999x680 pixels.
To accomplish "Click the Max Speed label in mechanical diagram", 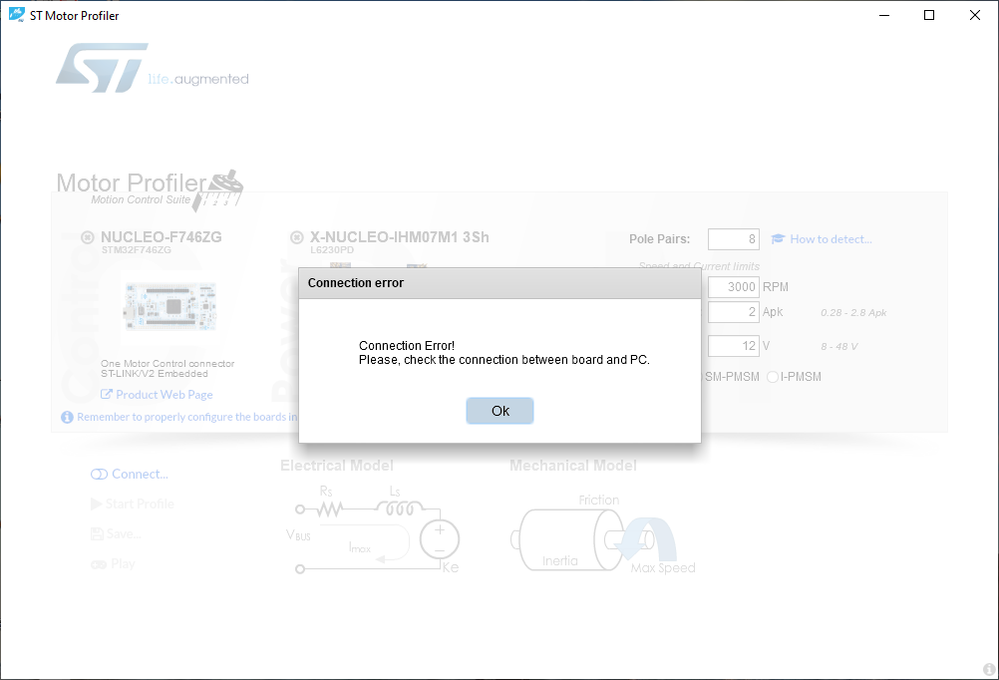I will point(663,567).
